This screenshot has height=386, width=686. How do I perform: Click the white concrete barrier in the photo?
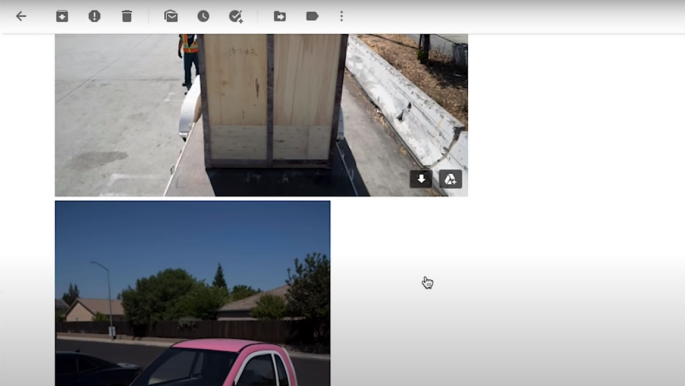pyautogui.click(x=407, y=105)
